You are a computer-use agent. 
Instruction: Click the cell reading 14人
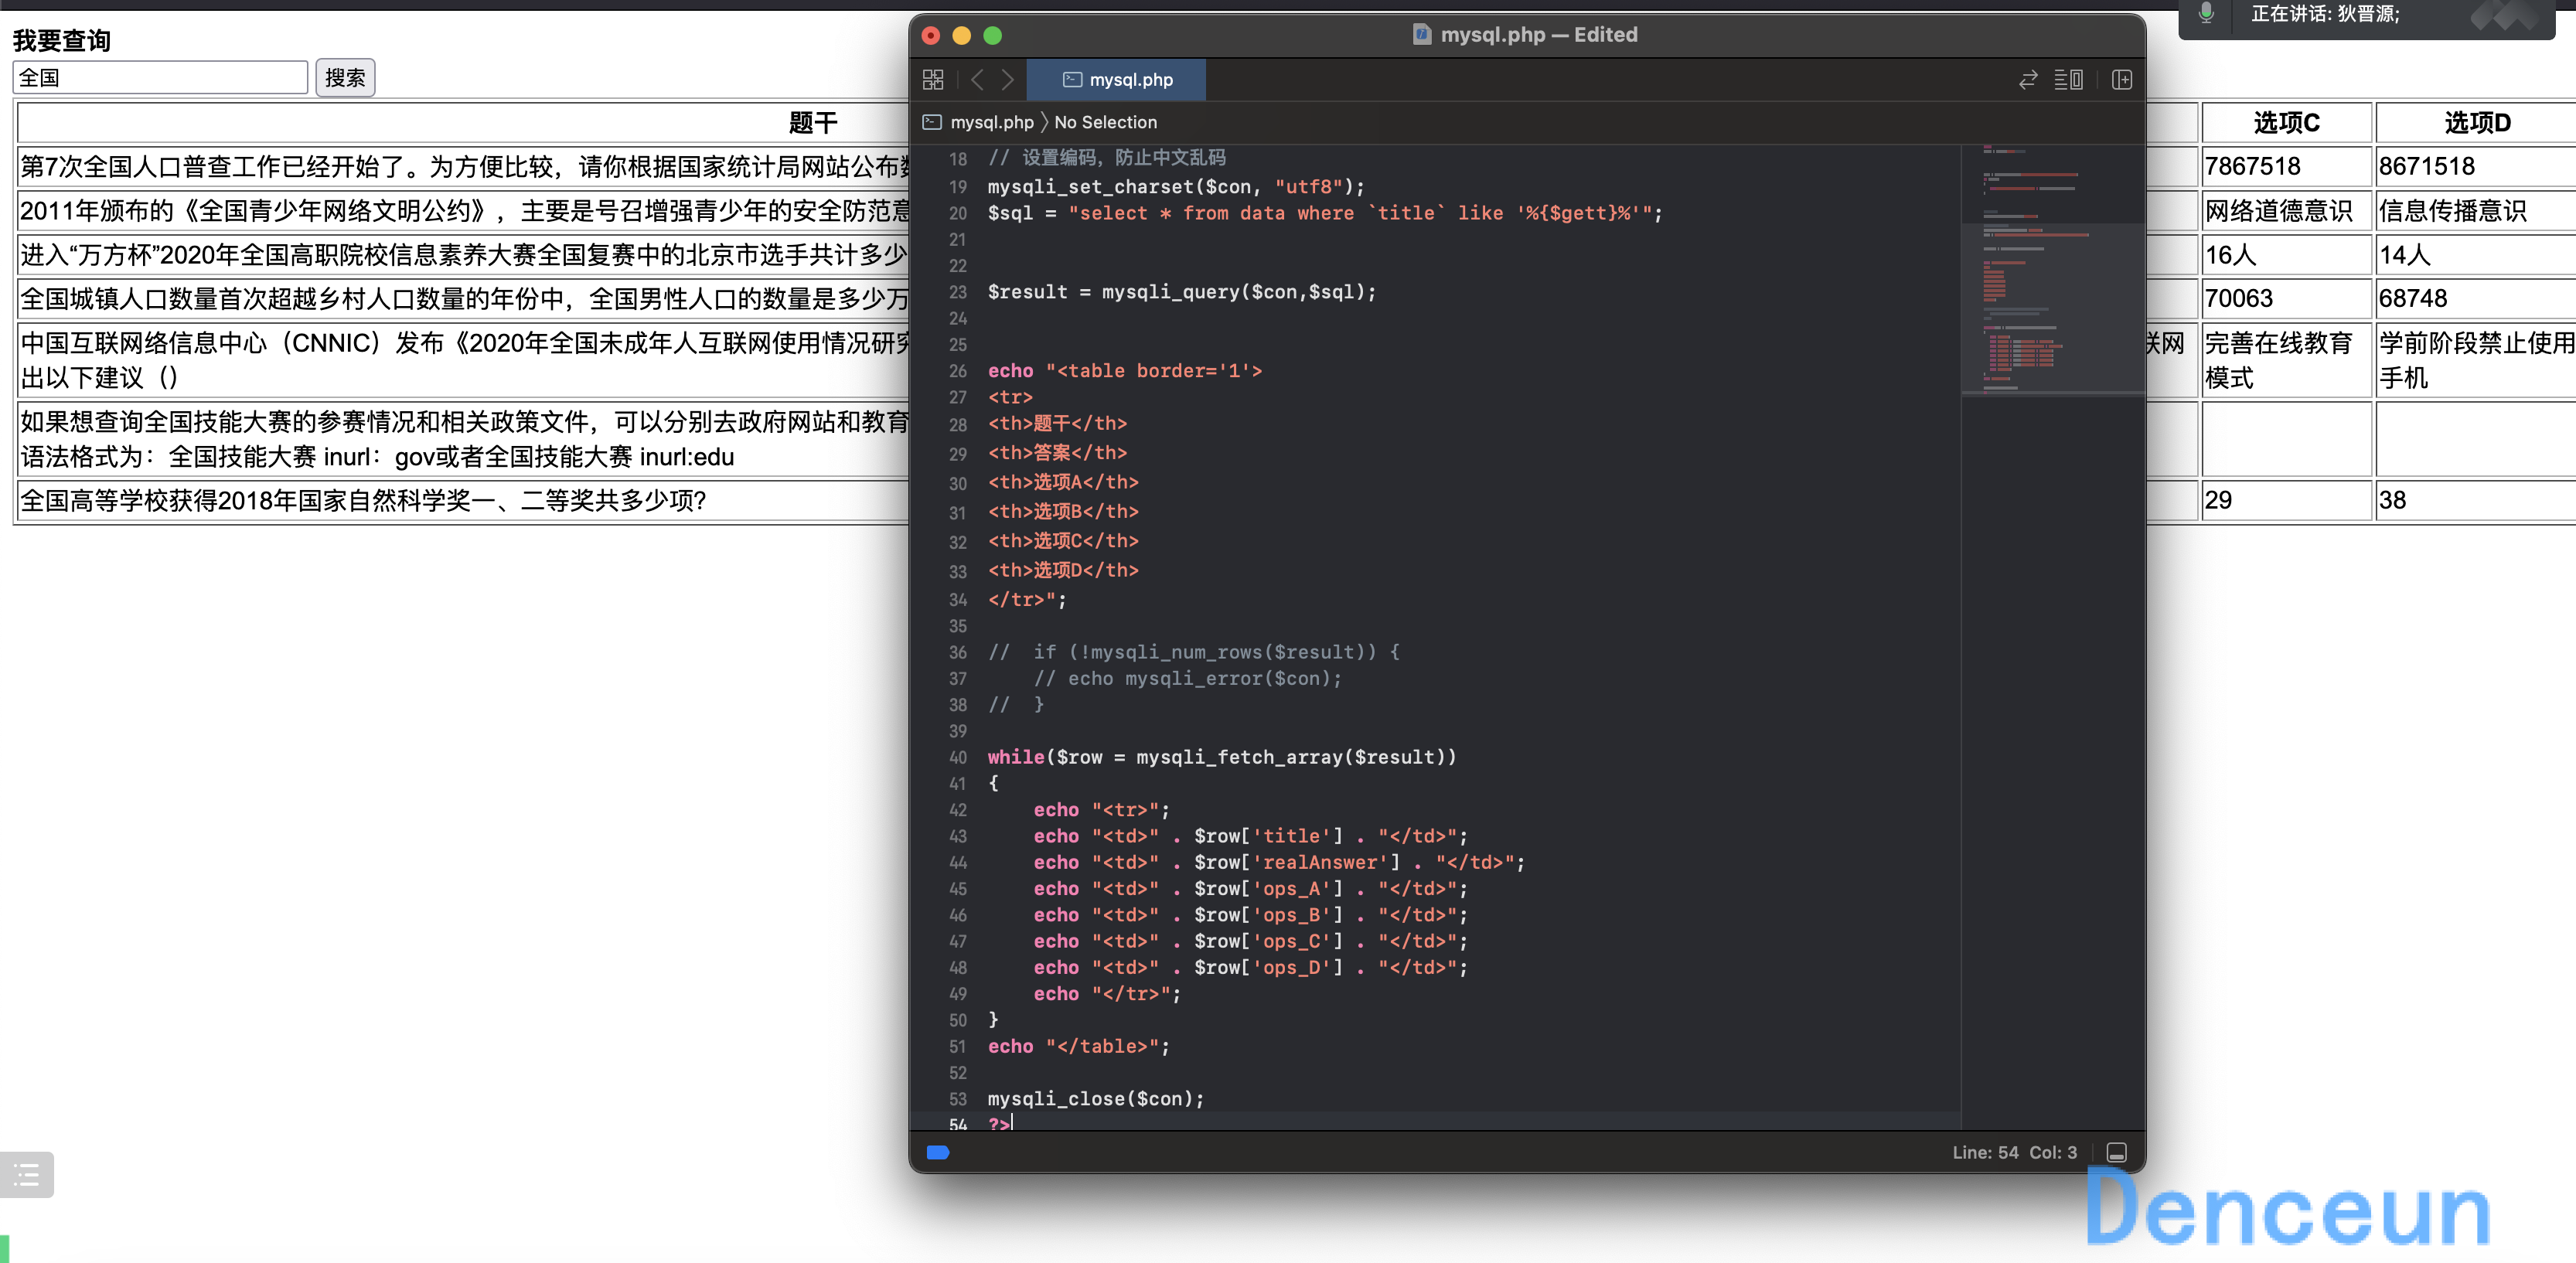coord(2476,255)
